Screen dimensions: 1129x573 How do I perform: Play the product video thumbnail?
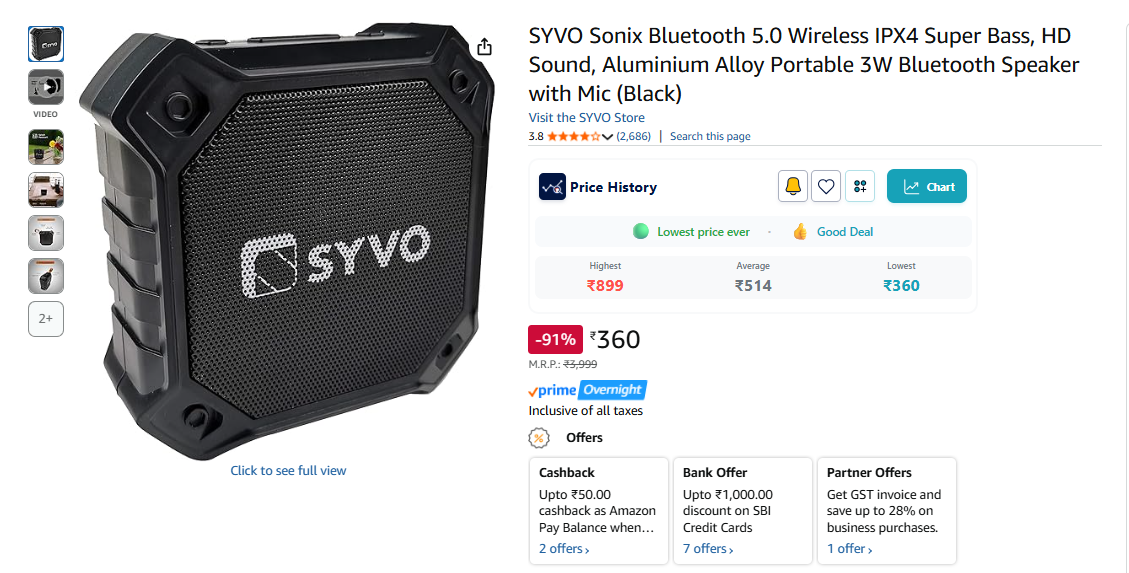point(46,87)
